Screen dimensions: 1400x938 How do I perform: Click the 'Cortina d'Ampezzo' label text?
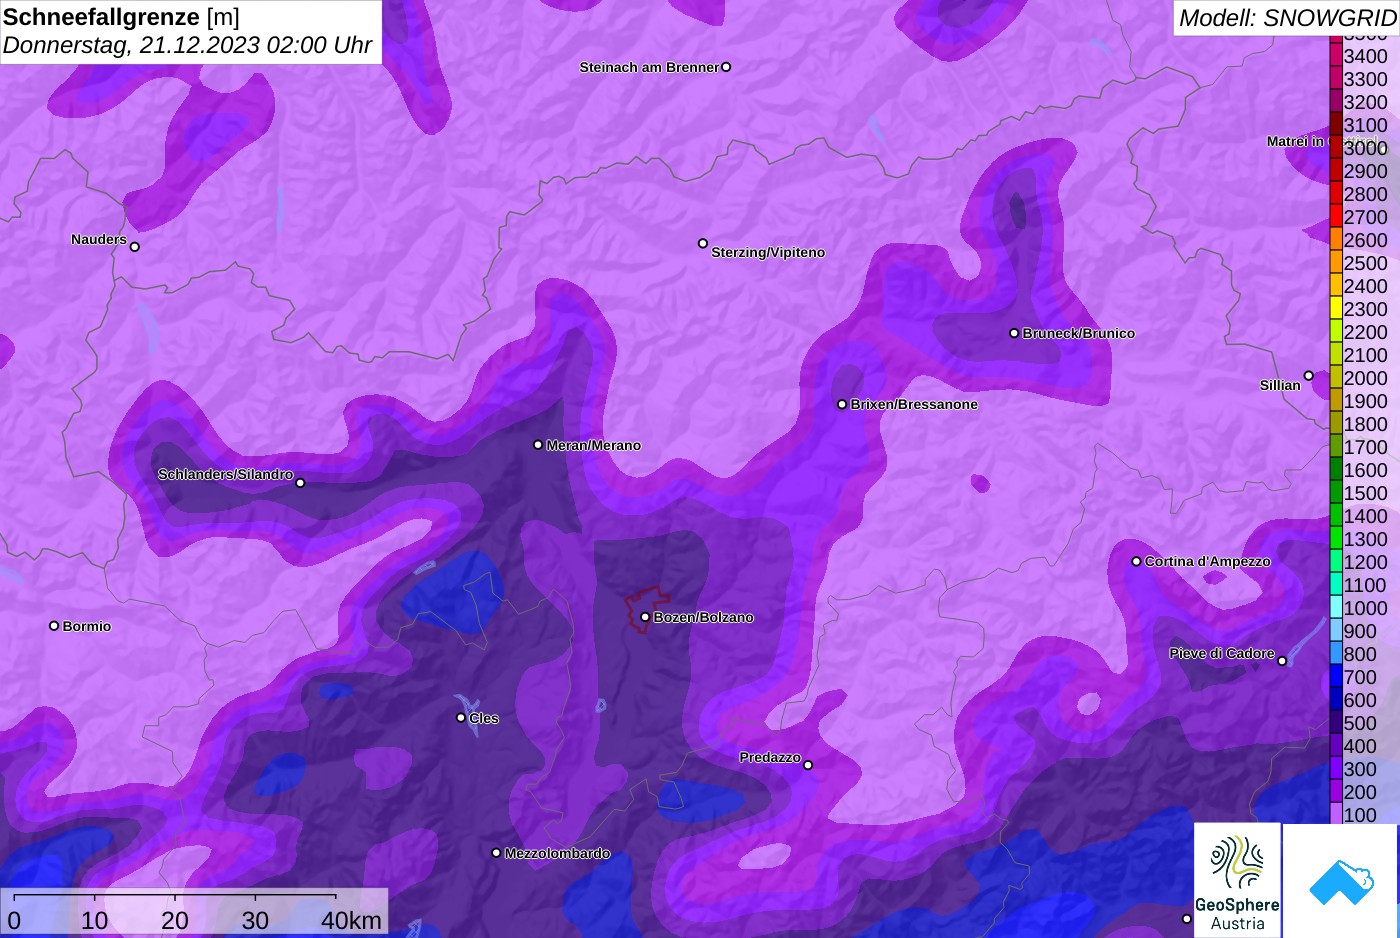[x=1208, y=561]
